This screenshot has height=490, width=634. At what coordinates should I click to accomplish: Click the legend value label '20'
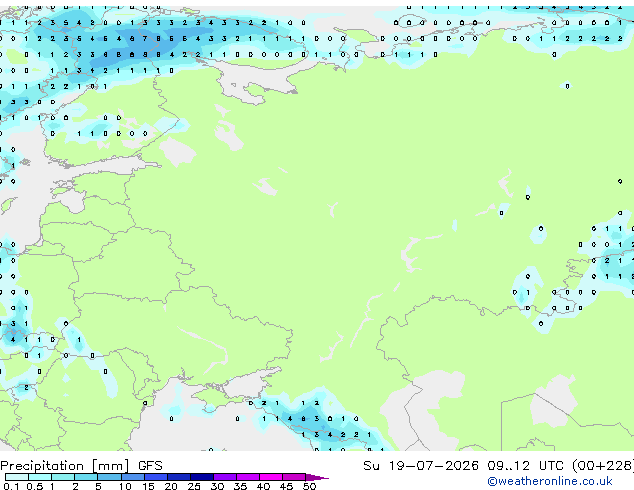(171, 486)
